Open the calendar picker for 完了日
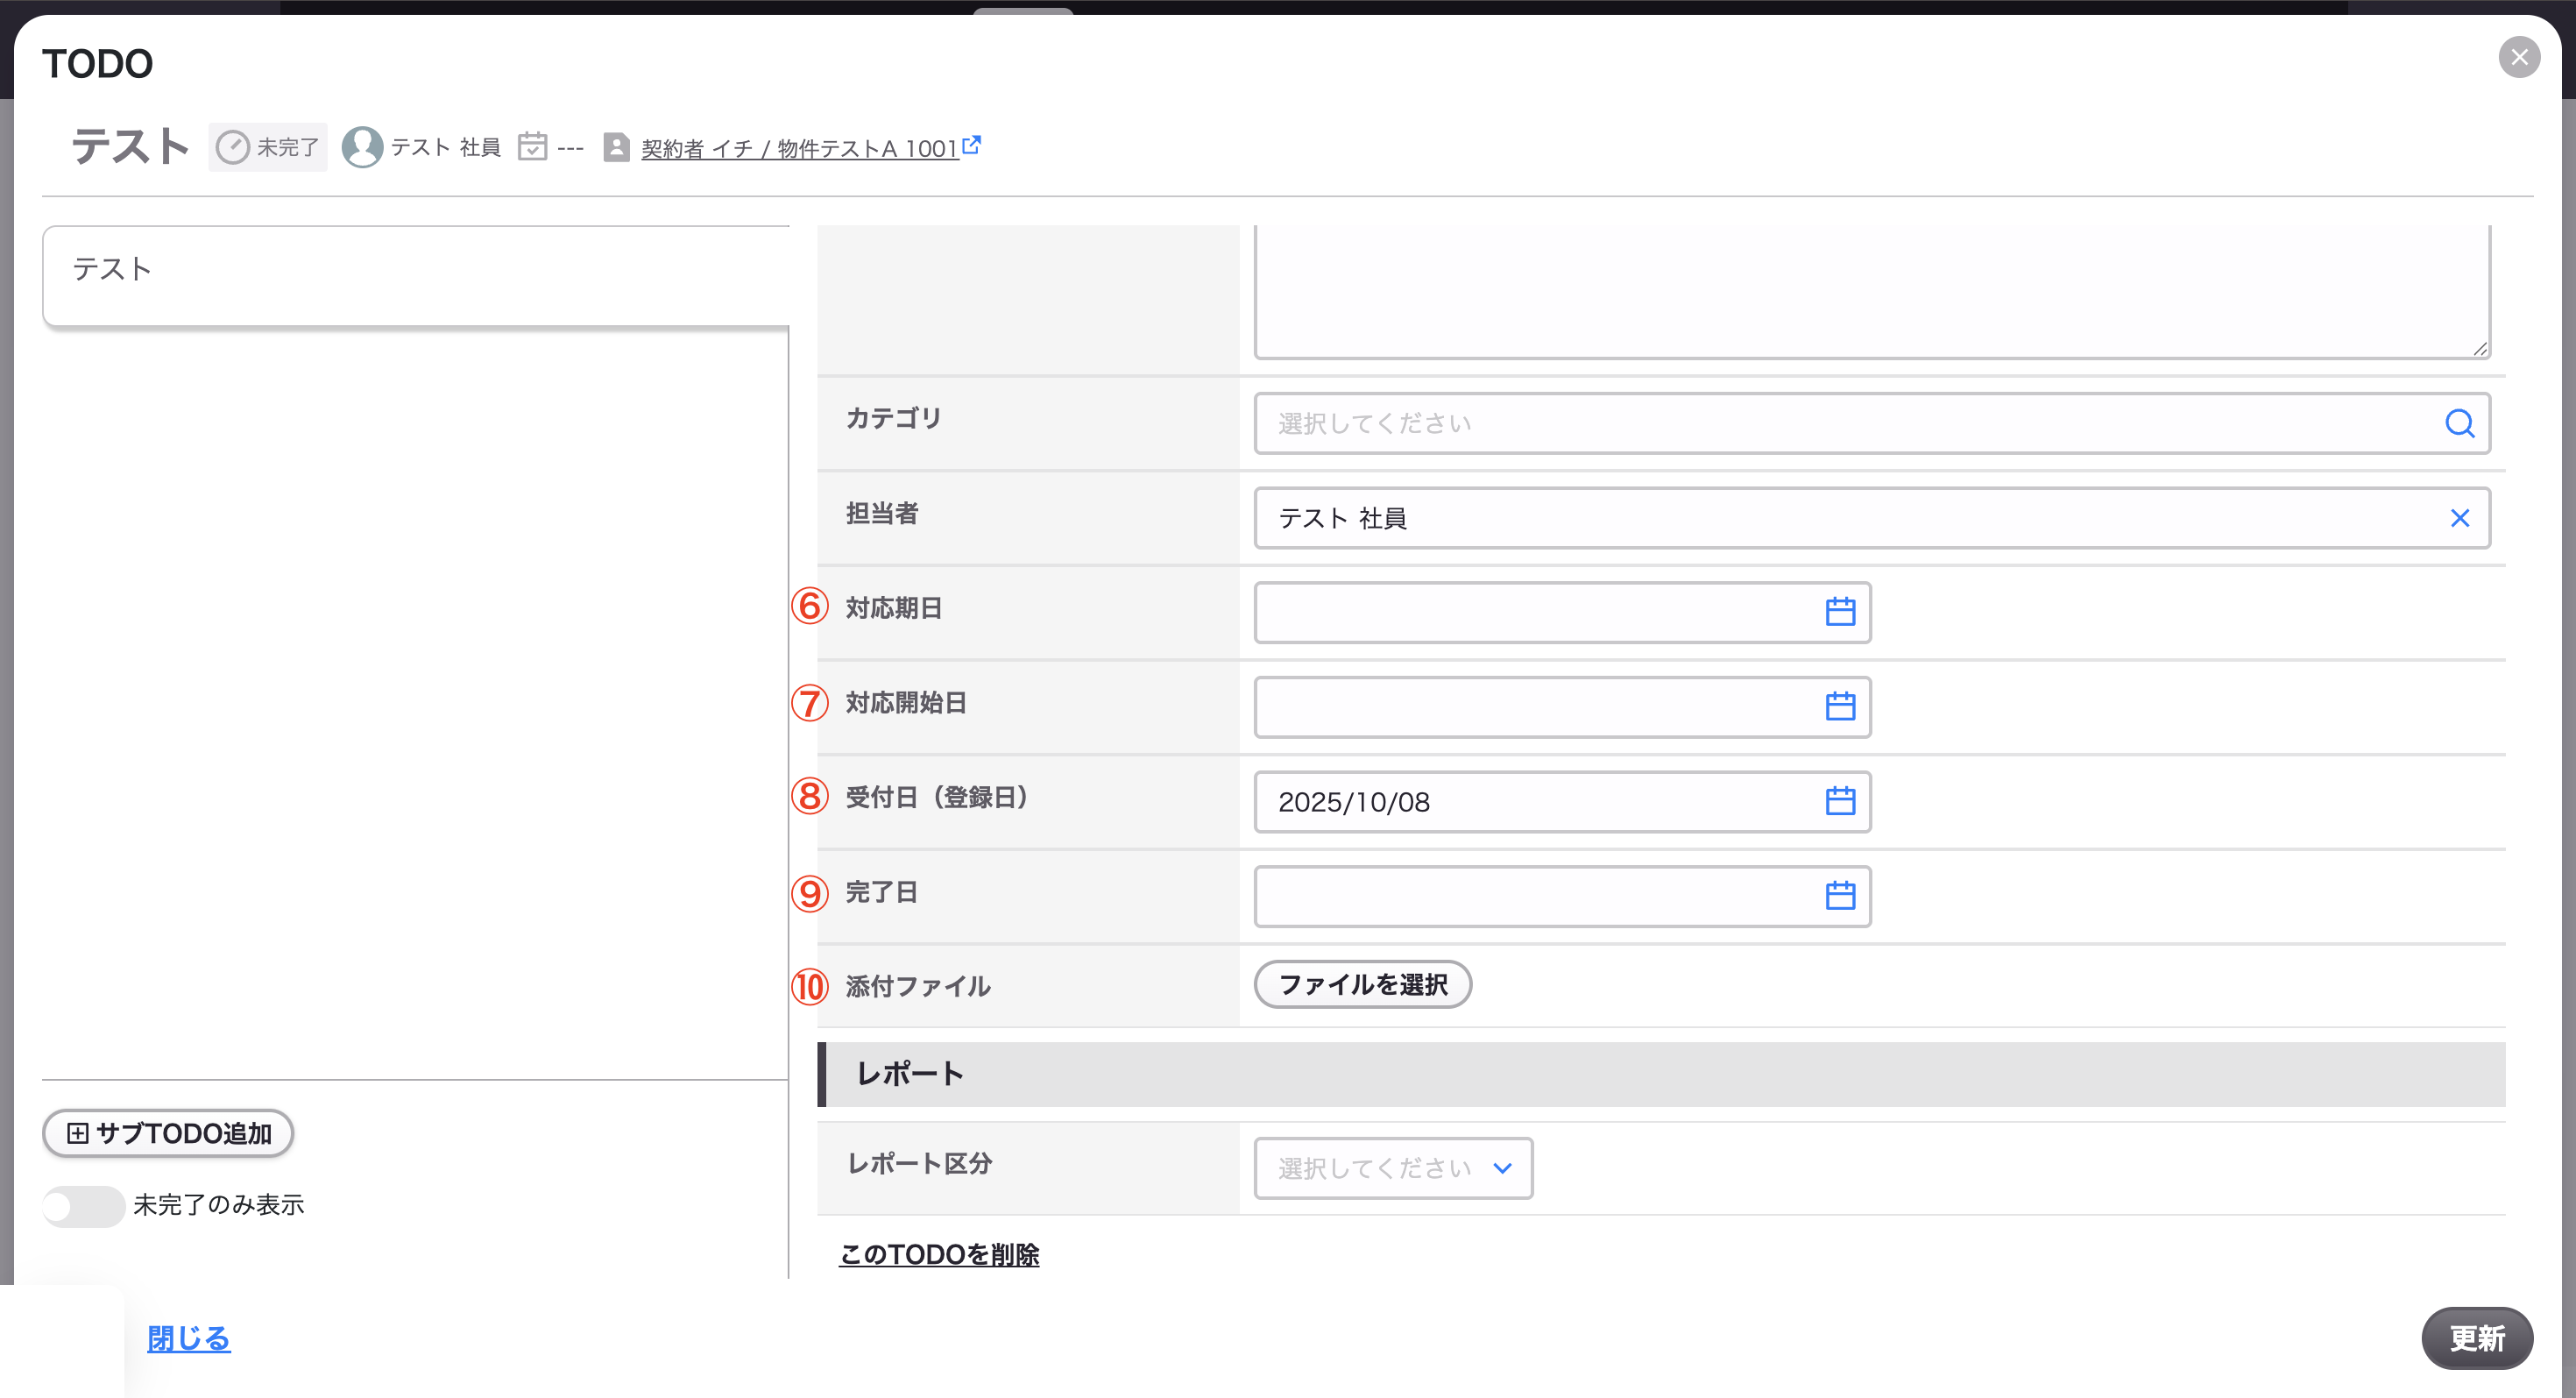Image resolution: width=2576 pixels, height=1398 pixels. 1840,896
